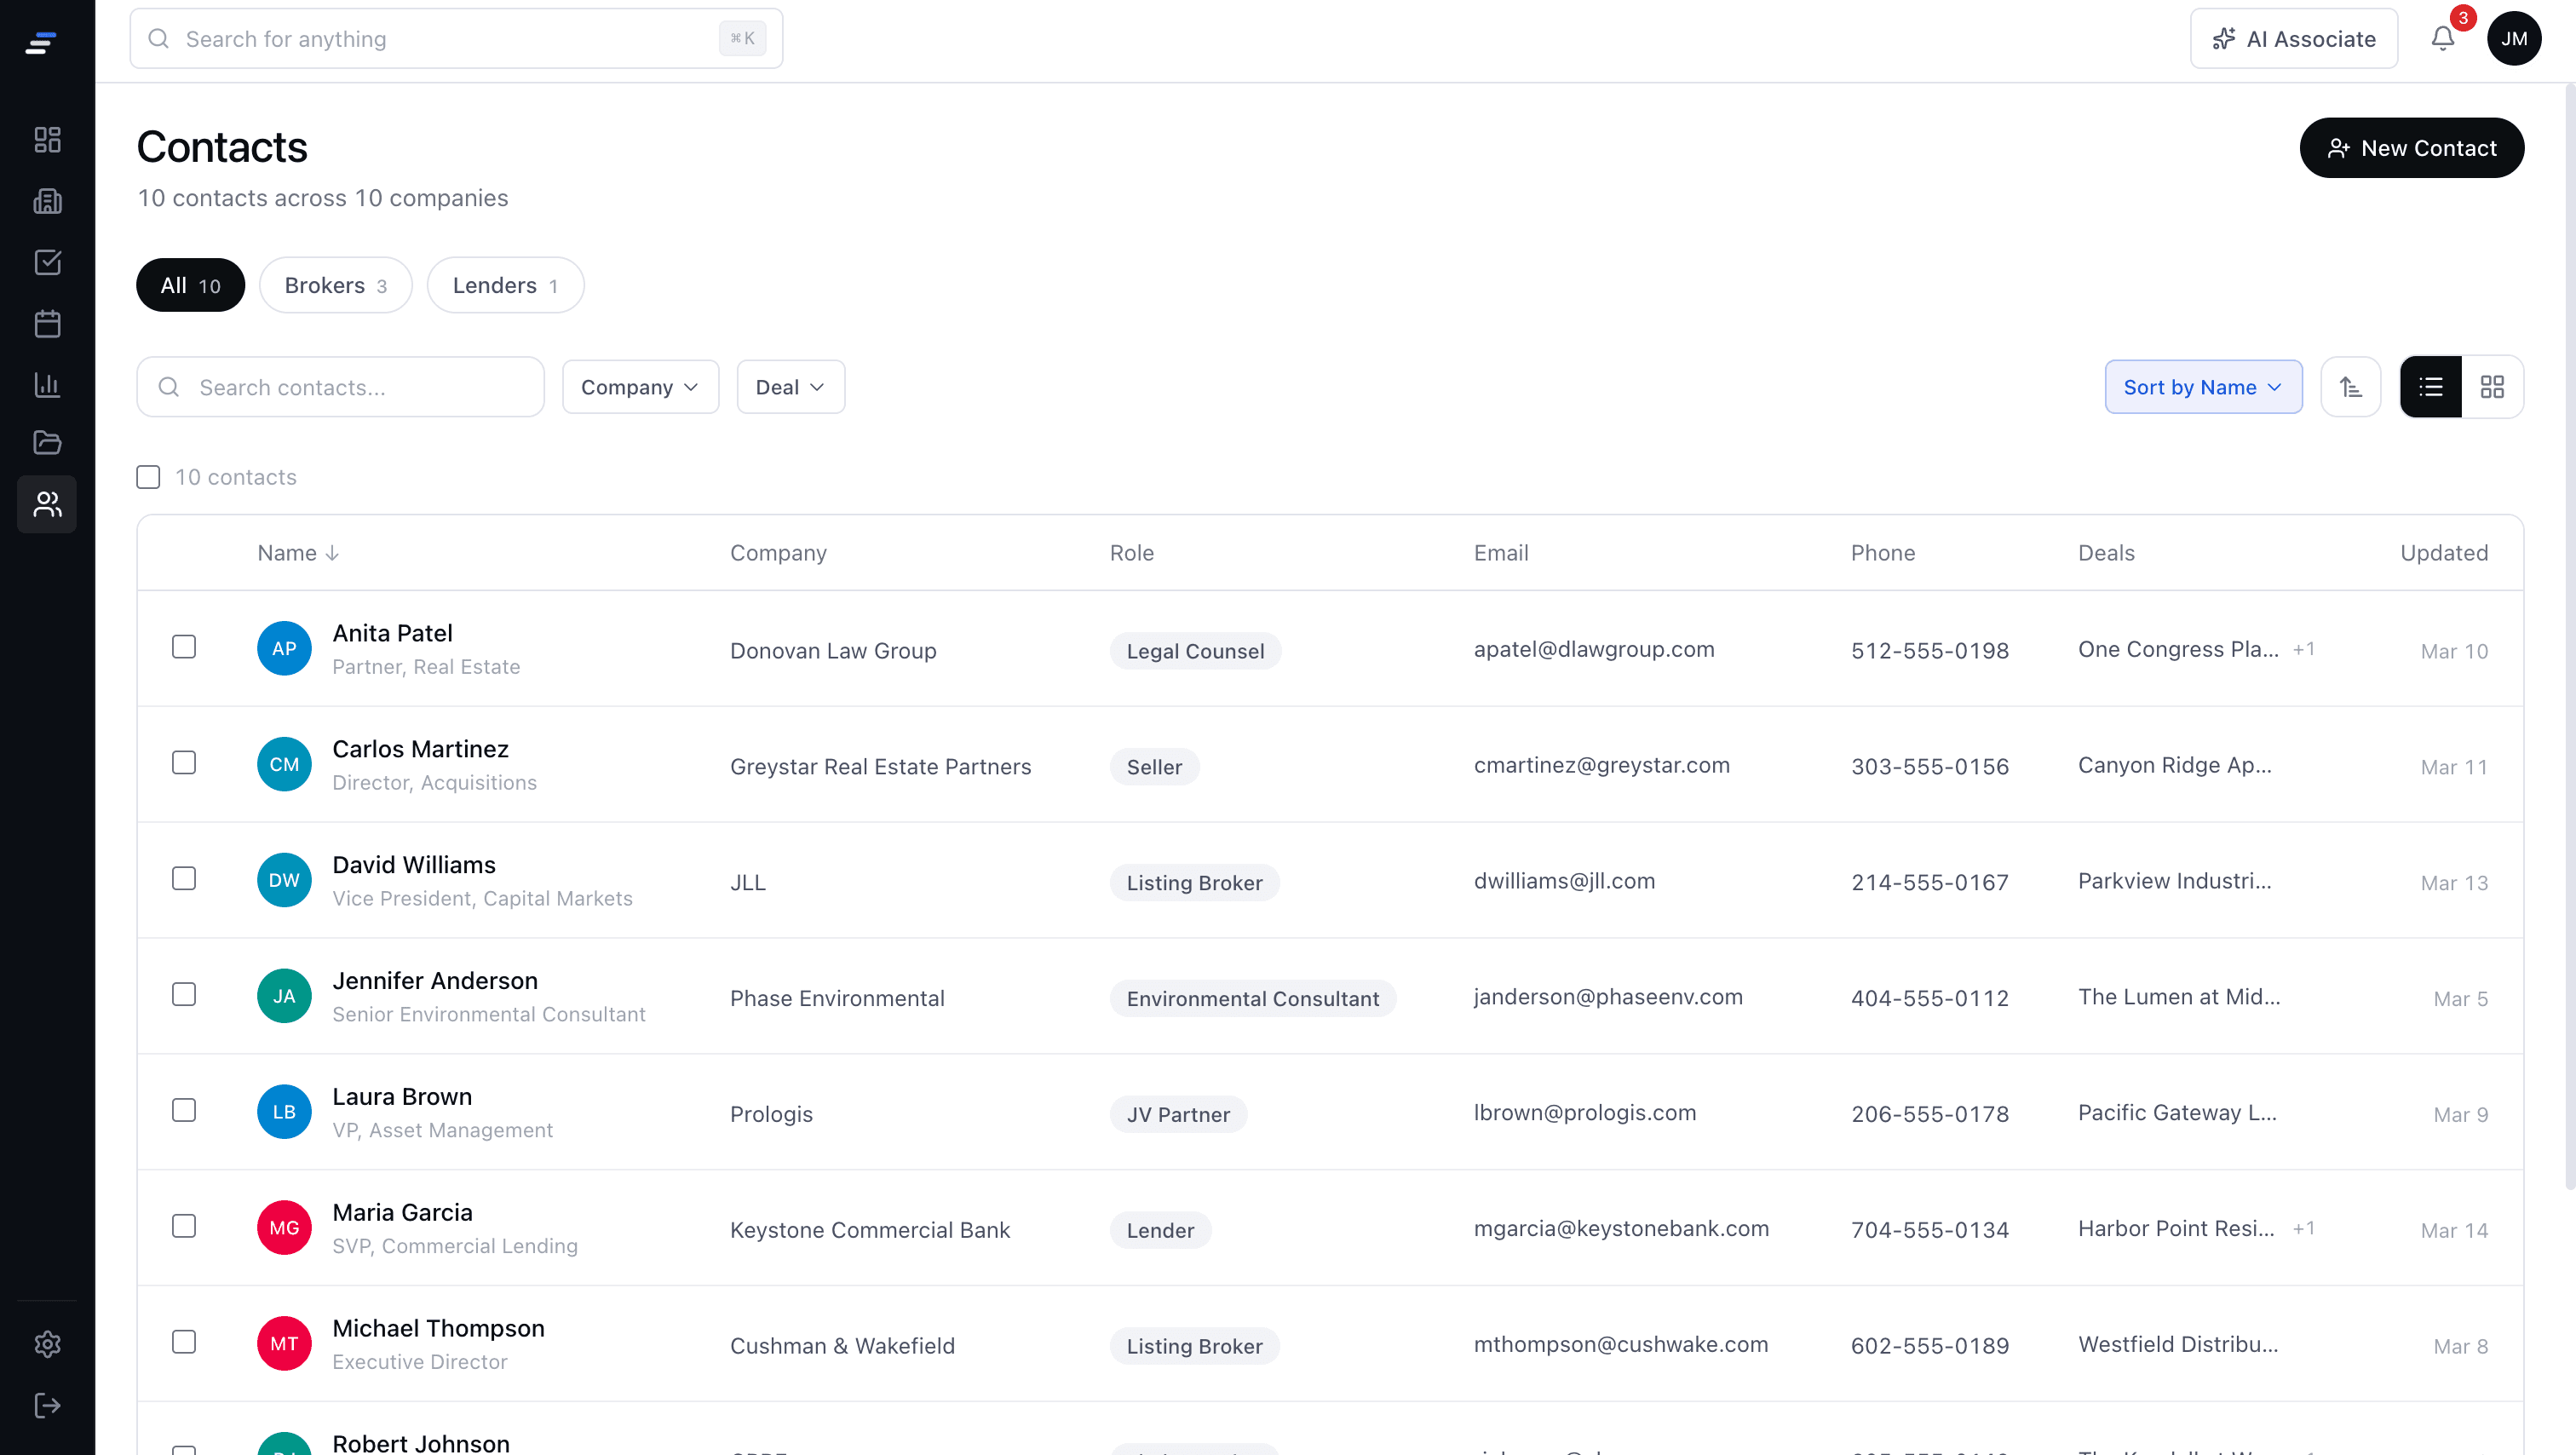The image size is (2576, 1455).
Task: Select all contacts with the 10 contacts checkbox
Action: (x=147, y=477)
